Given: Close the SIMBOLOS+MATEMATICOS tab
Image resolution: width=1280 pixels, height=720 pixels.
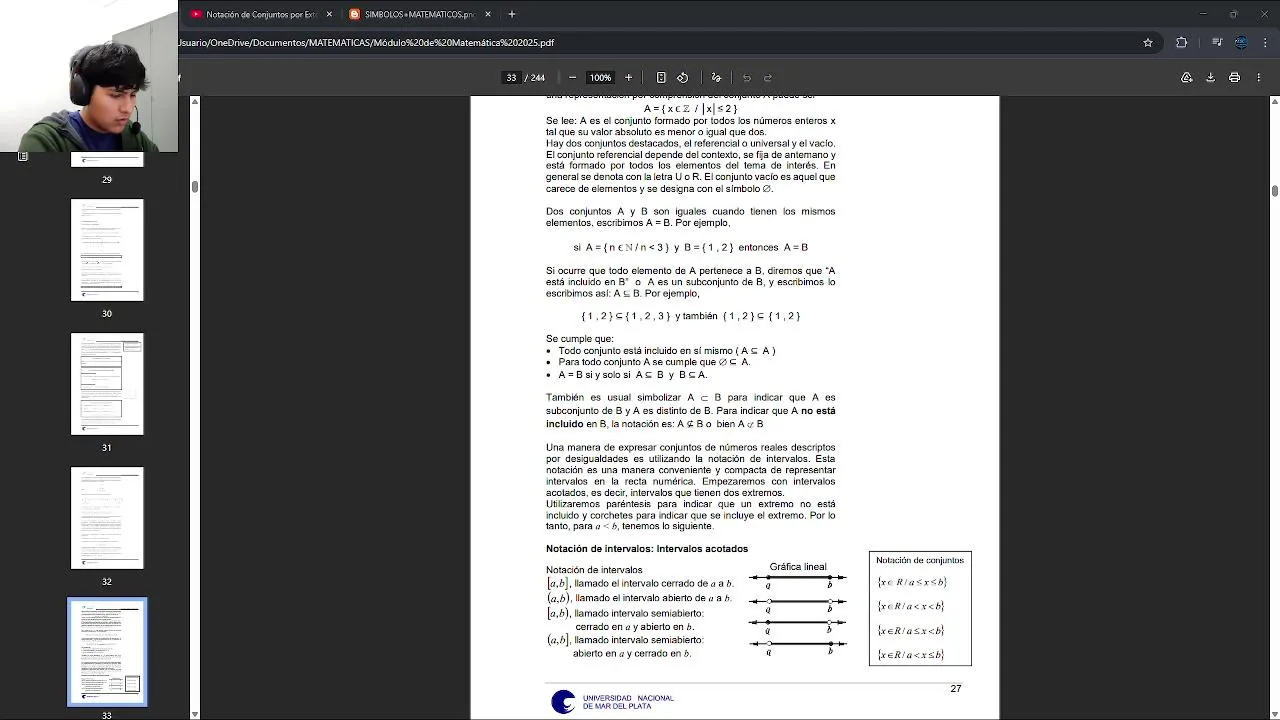Looking at the screenshot, I should (x=488, y=14).
